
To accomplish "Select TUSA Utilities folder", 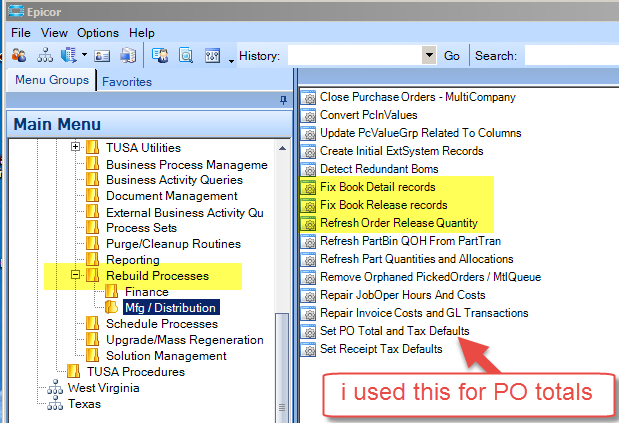I will click(143, 148).
